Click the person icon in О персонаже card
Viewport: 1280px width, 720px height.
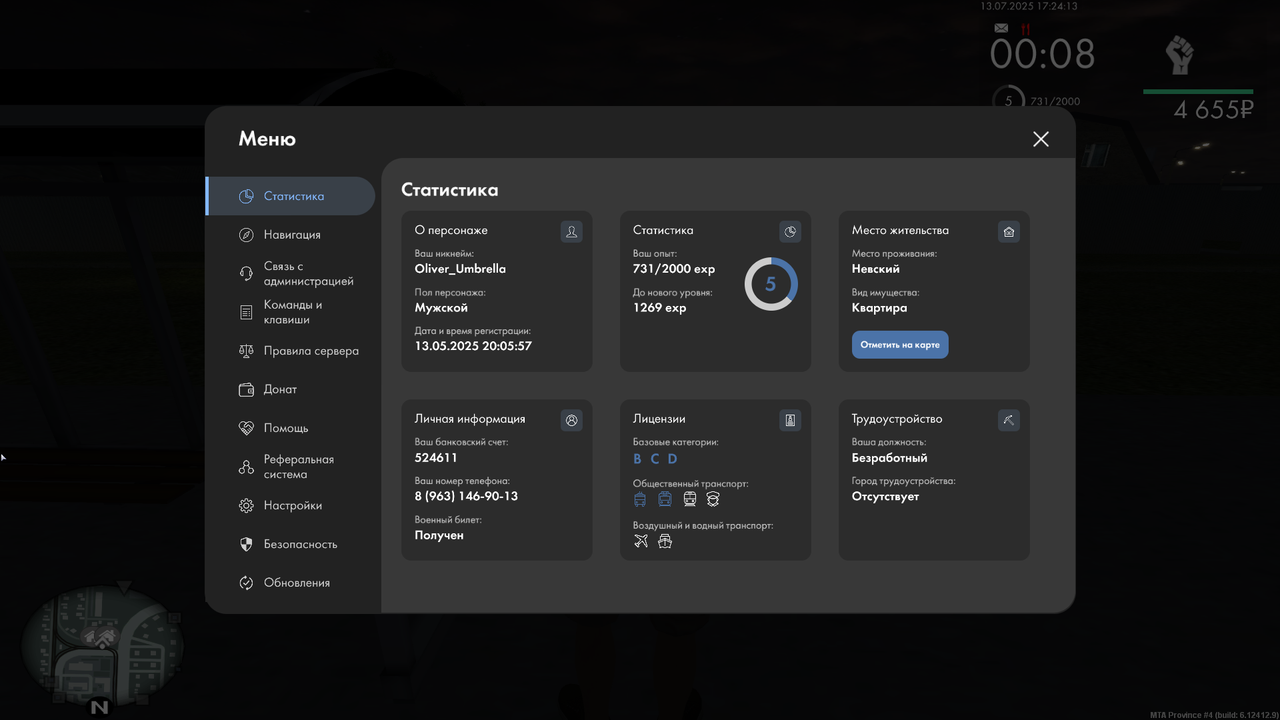[x=571, y=231]
